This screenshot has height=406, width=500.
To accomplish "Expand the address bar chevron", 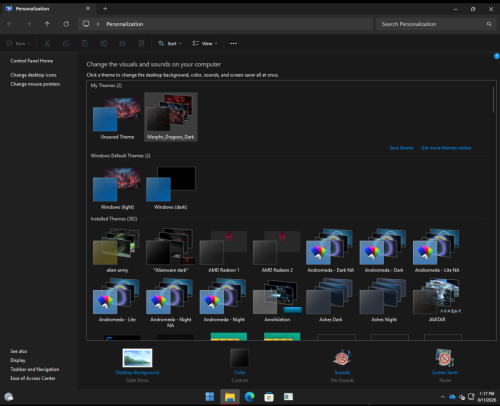I will 98,24.
